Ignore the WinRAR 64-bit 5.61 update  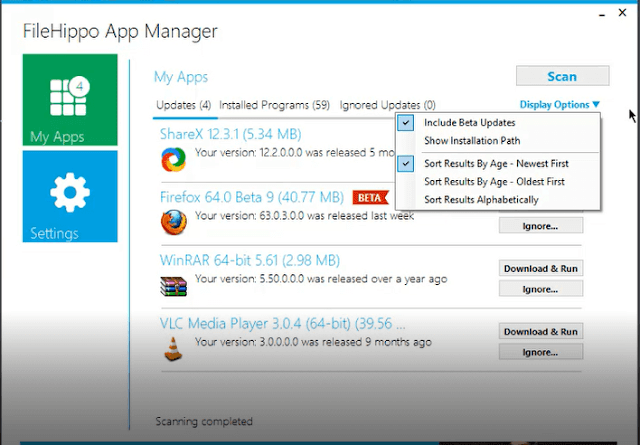point(541,289)
